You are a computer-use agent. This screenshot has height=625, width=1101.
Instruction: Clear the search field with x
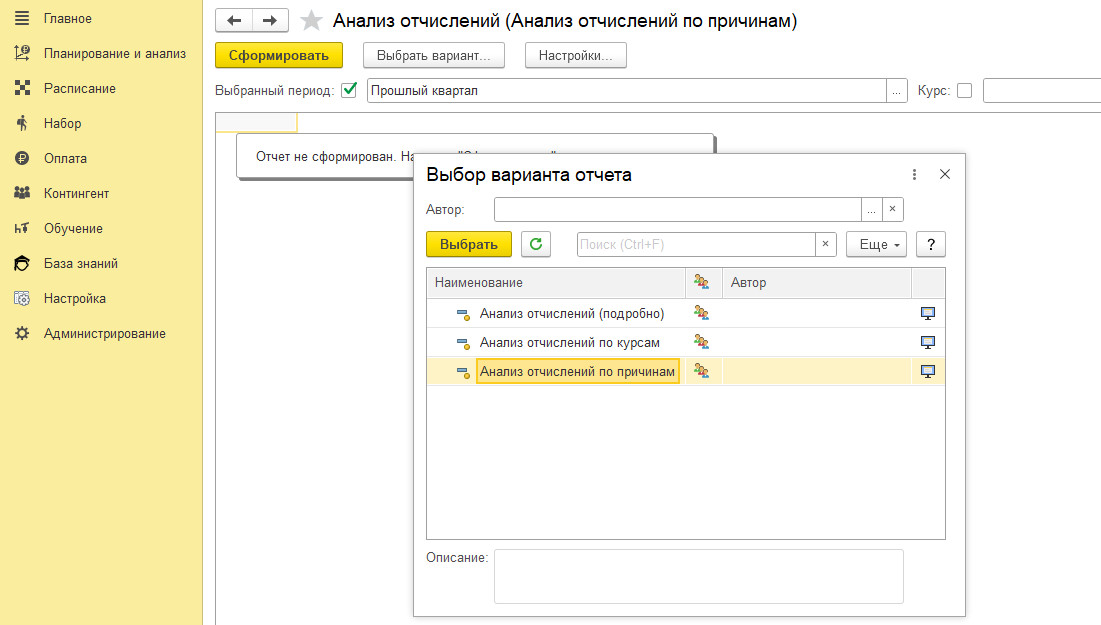coord(826,244)
